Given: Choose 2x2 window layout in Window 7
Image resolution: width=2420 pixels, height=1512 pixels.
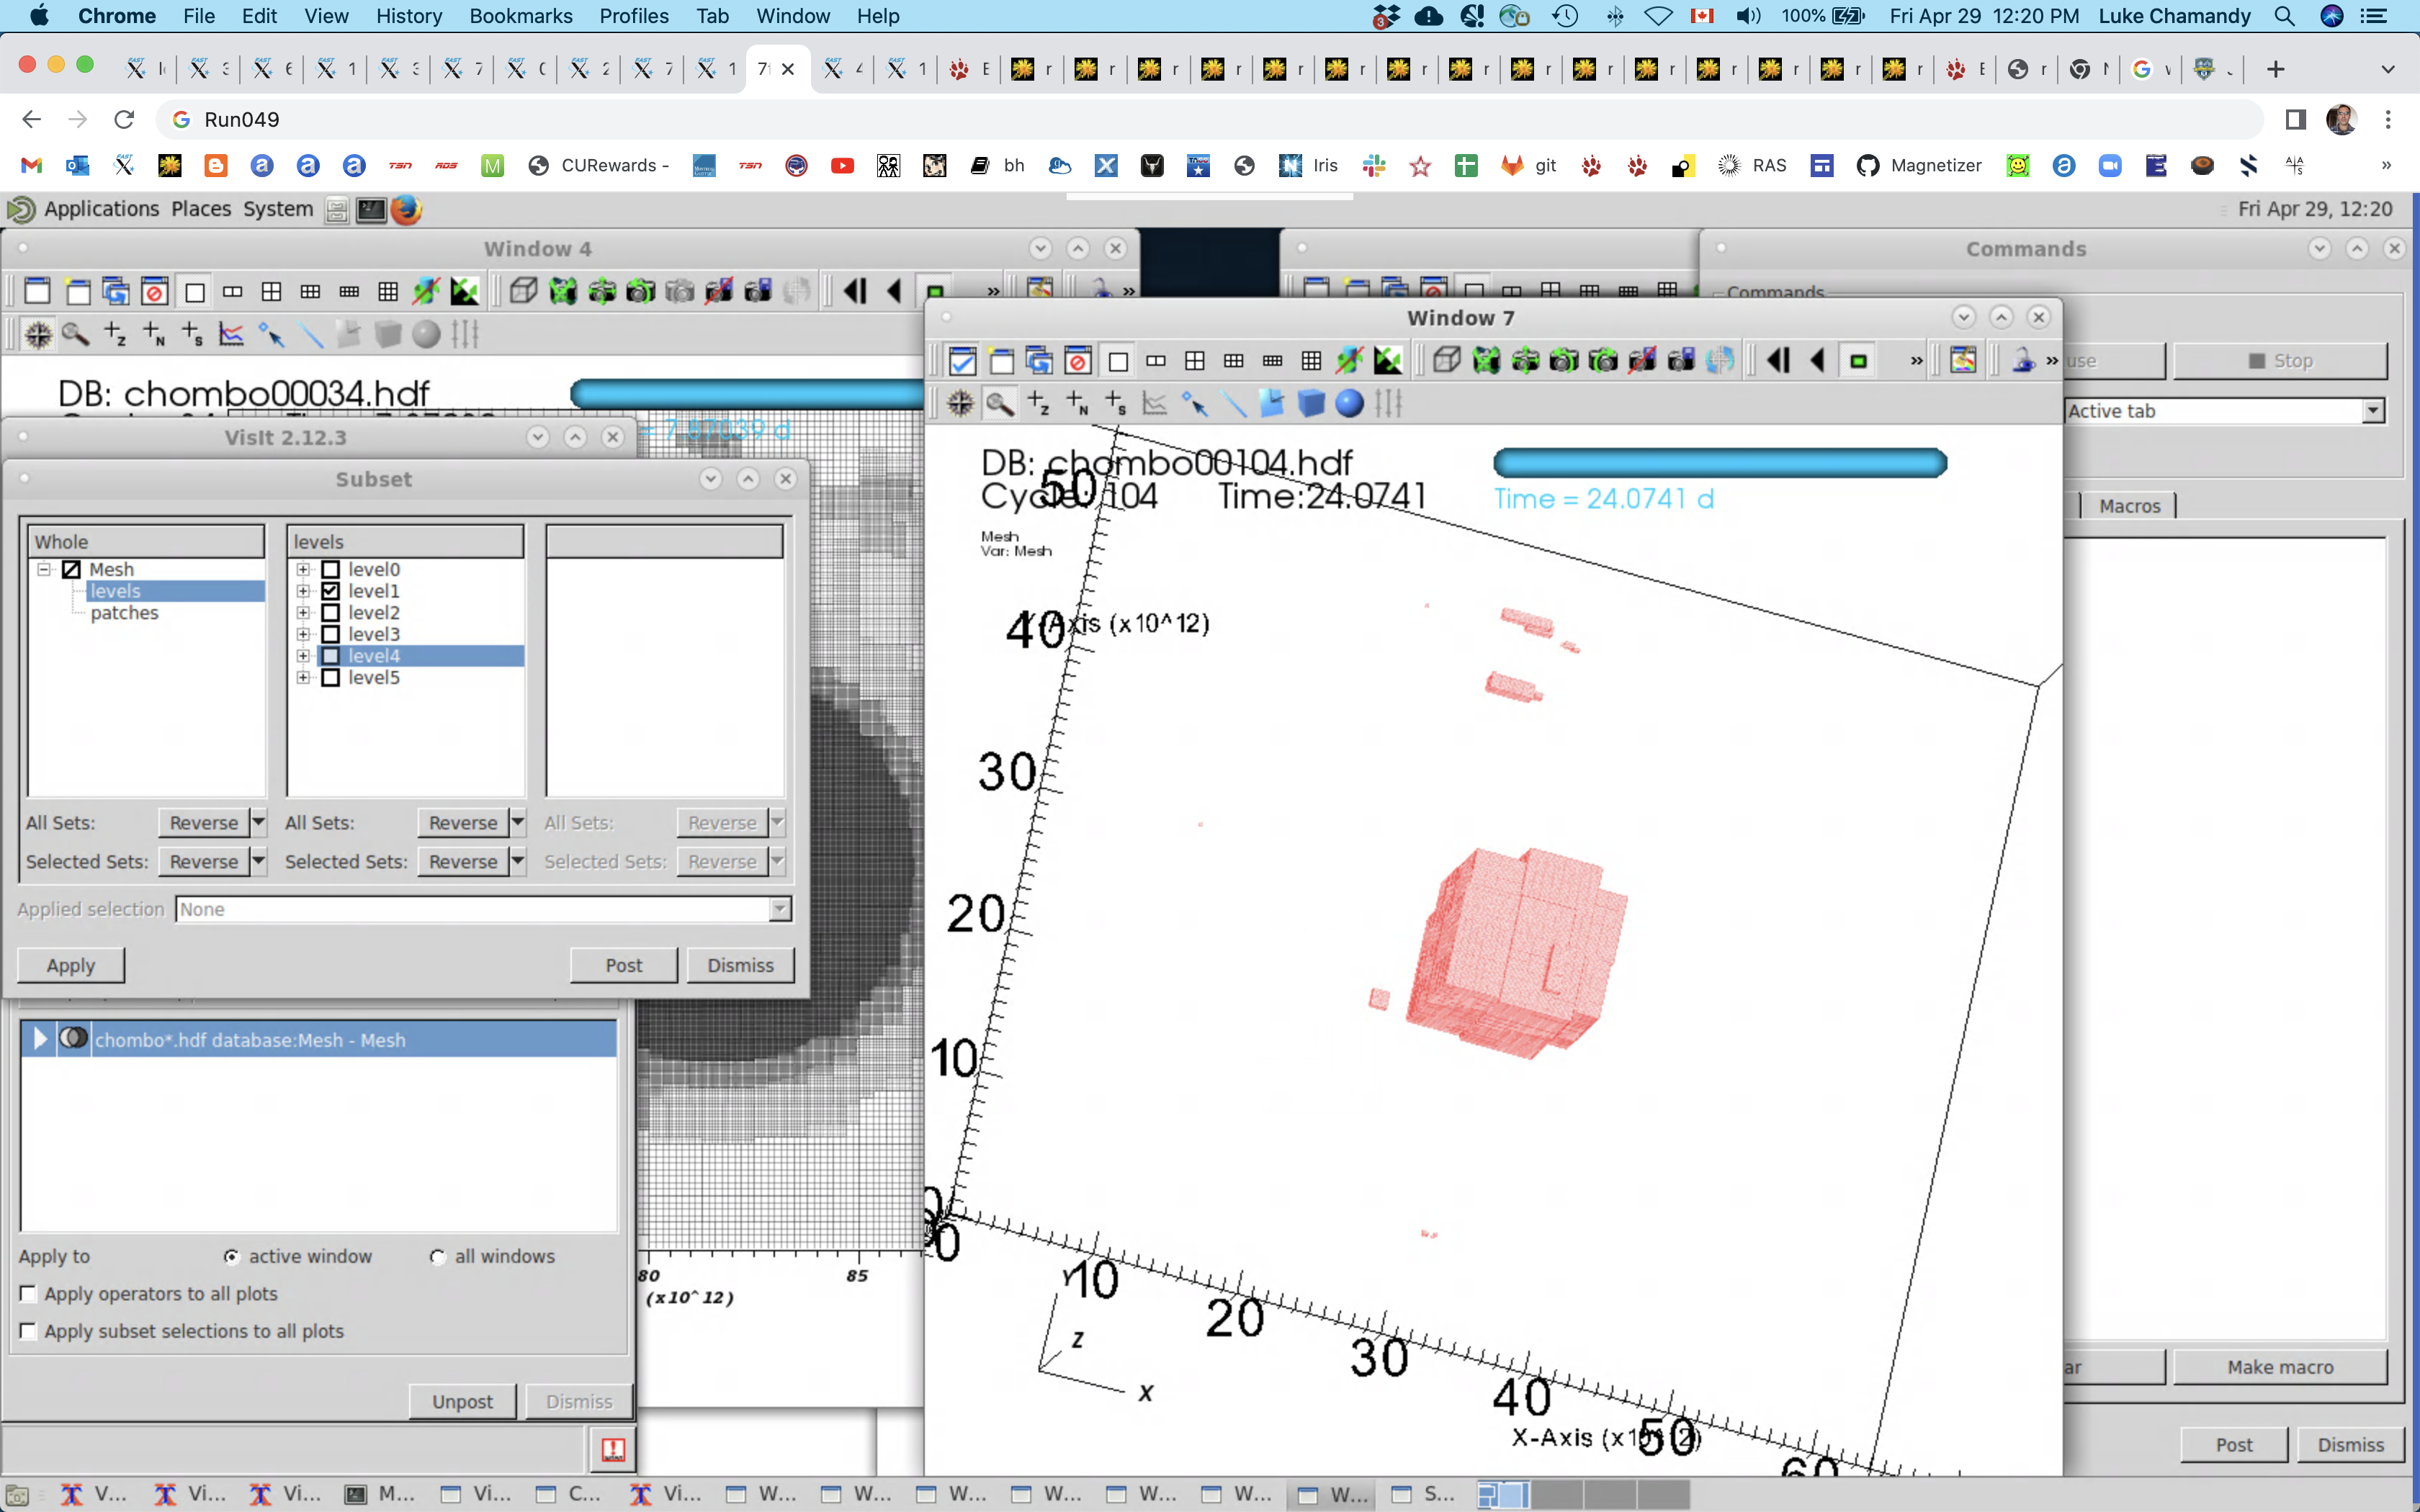Looking at the screenshot, I should coord(1194,361).
